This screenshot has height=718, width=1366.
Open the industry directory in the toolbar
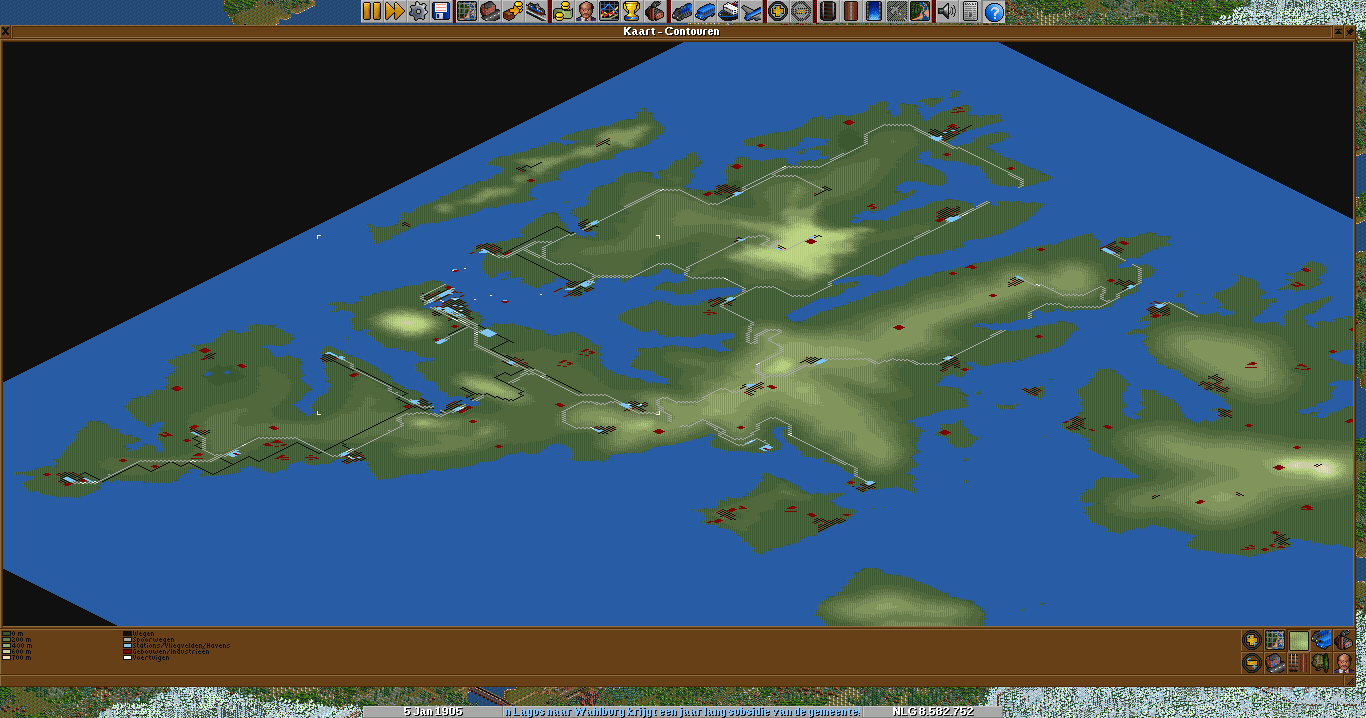tap(655, 11)
